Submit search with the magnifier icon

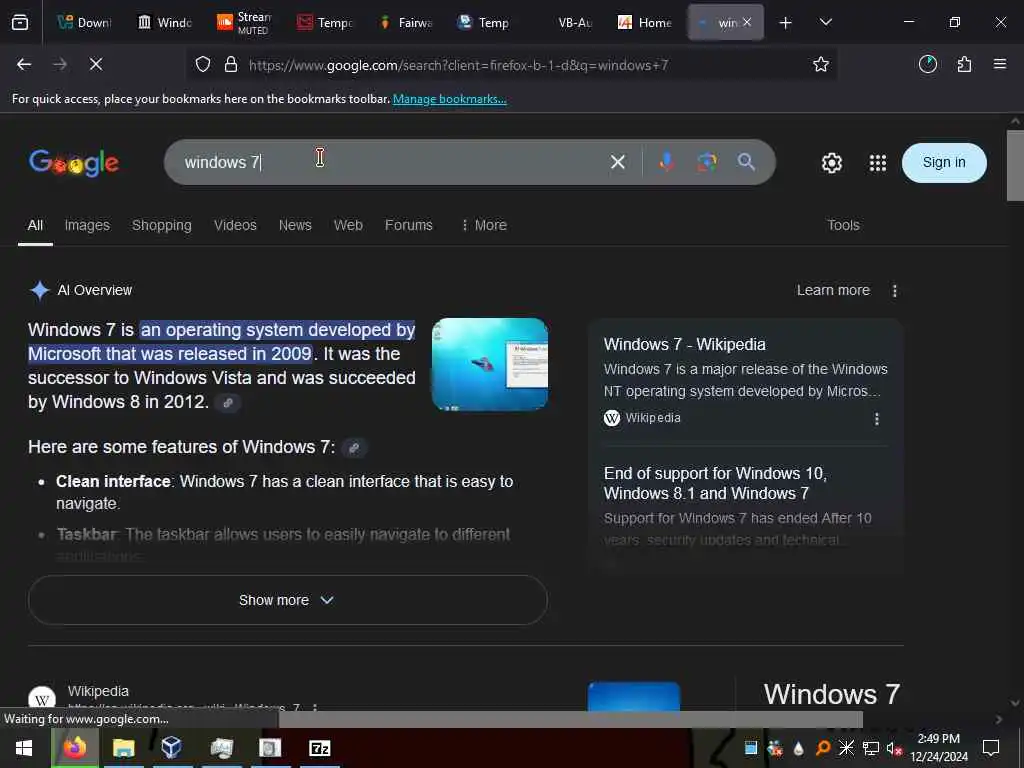coord(746,162)
